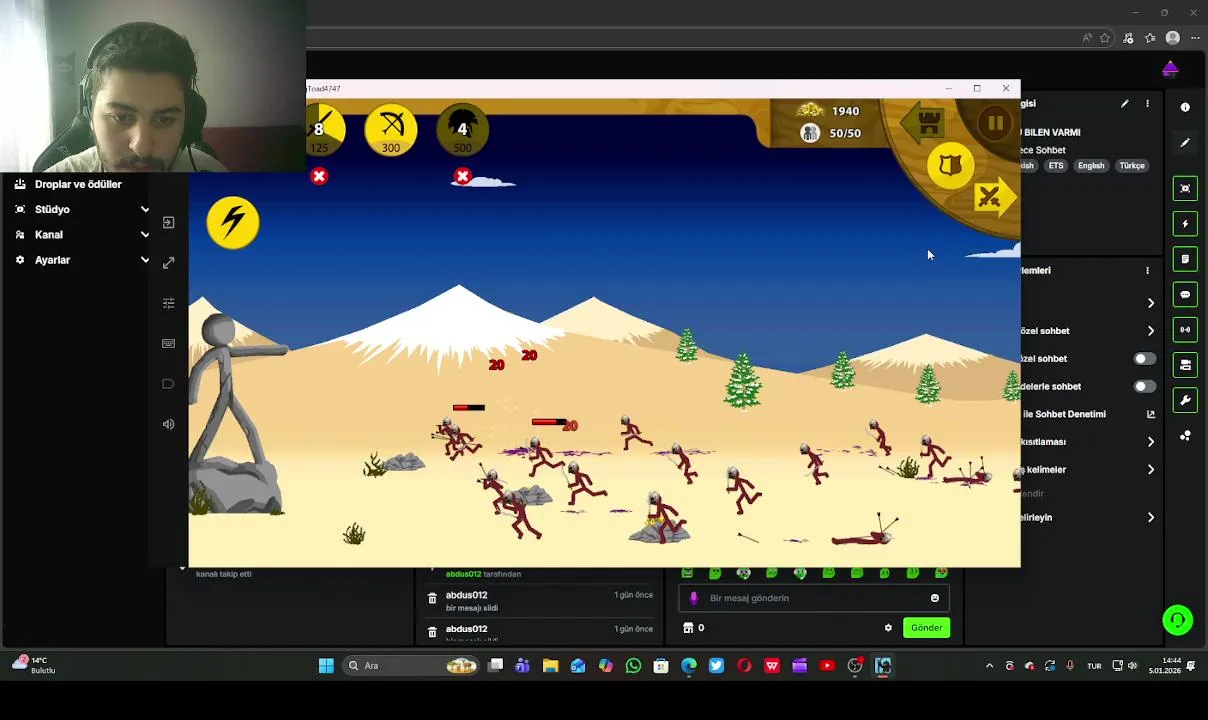Select the Türkçe stream tag
This screenshot has height=720, width=1208.
click(x=1132, y=166)
